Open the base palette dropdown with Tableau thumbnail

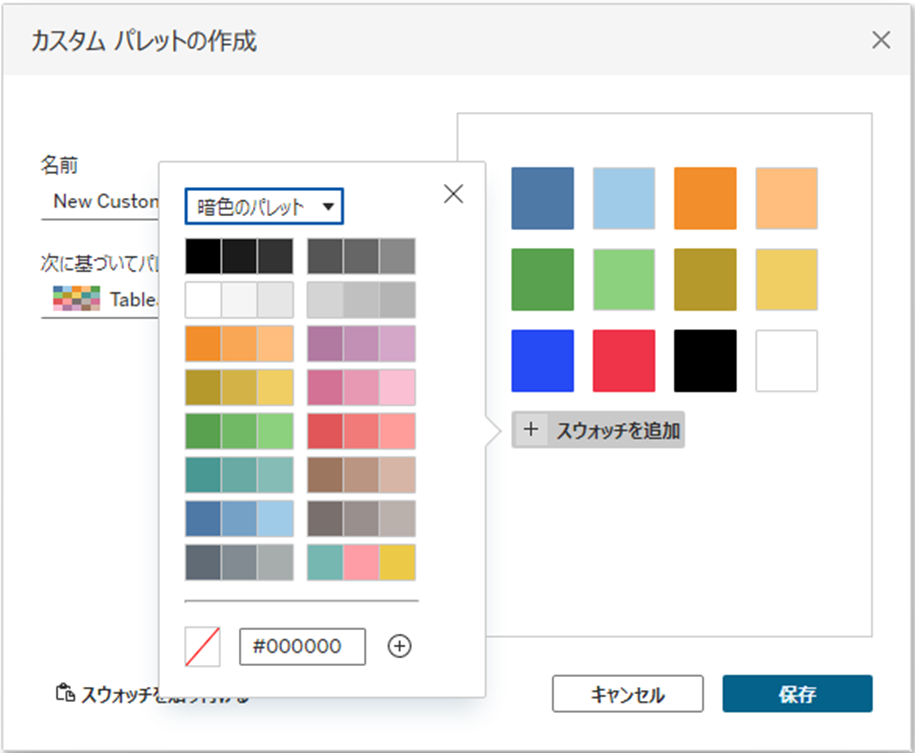100,299
